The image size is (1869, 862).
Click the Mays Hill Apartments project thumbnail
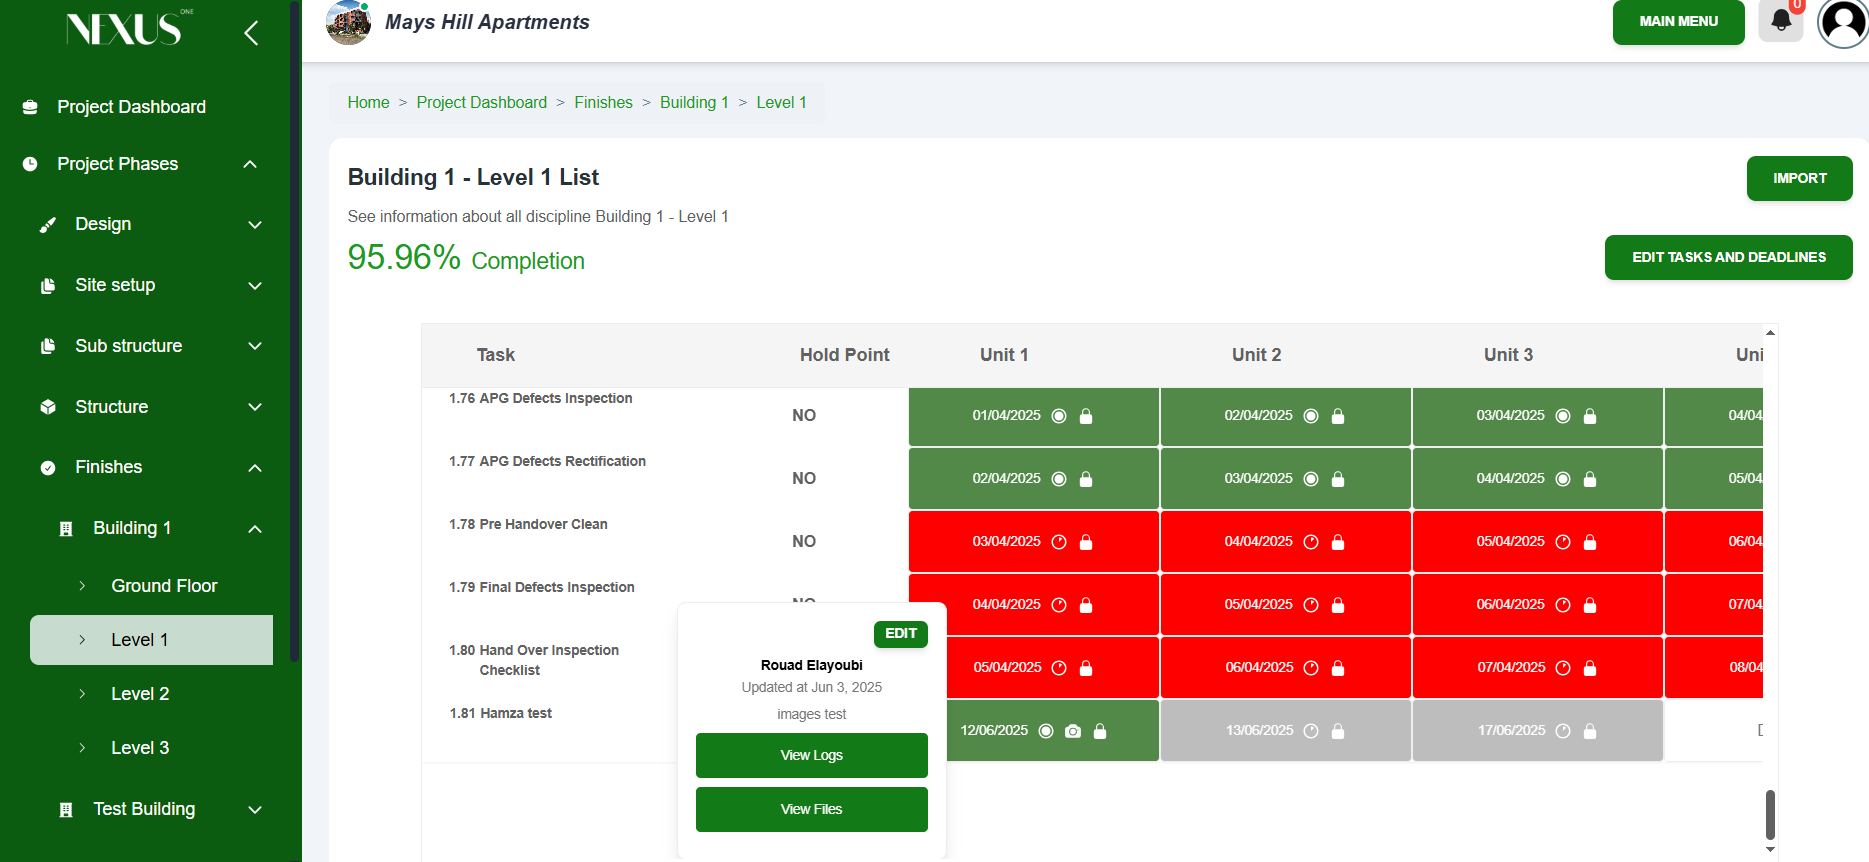[x=348, y=23]
